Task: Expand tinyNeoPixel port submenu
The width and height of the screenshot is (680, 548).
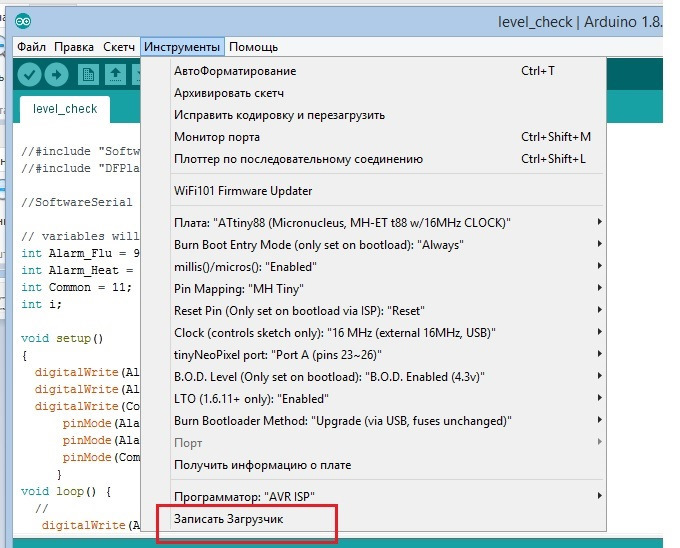Action: point(373,355)
